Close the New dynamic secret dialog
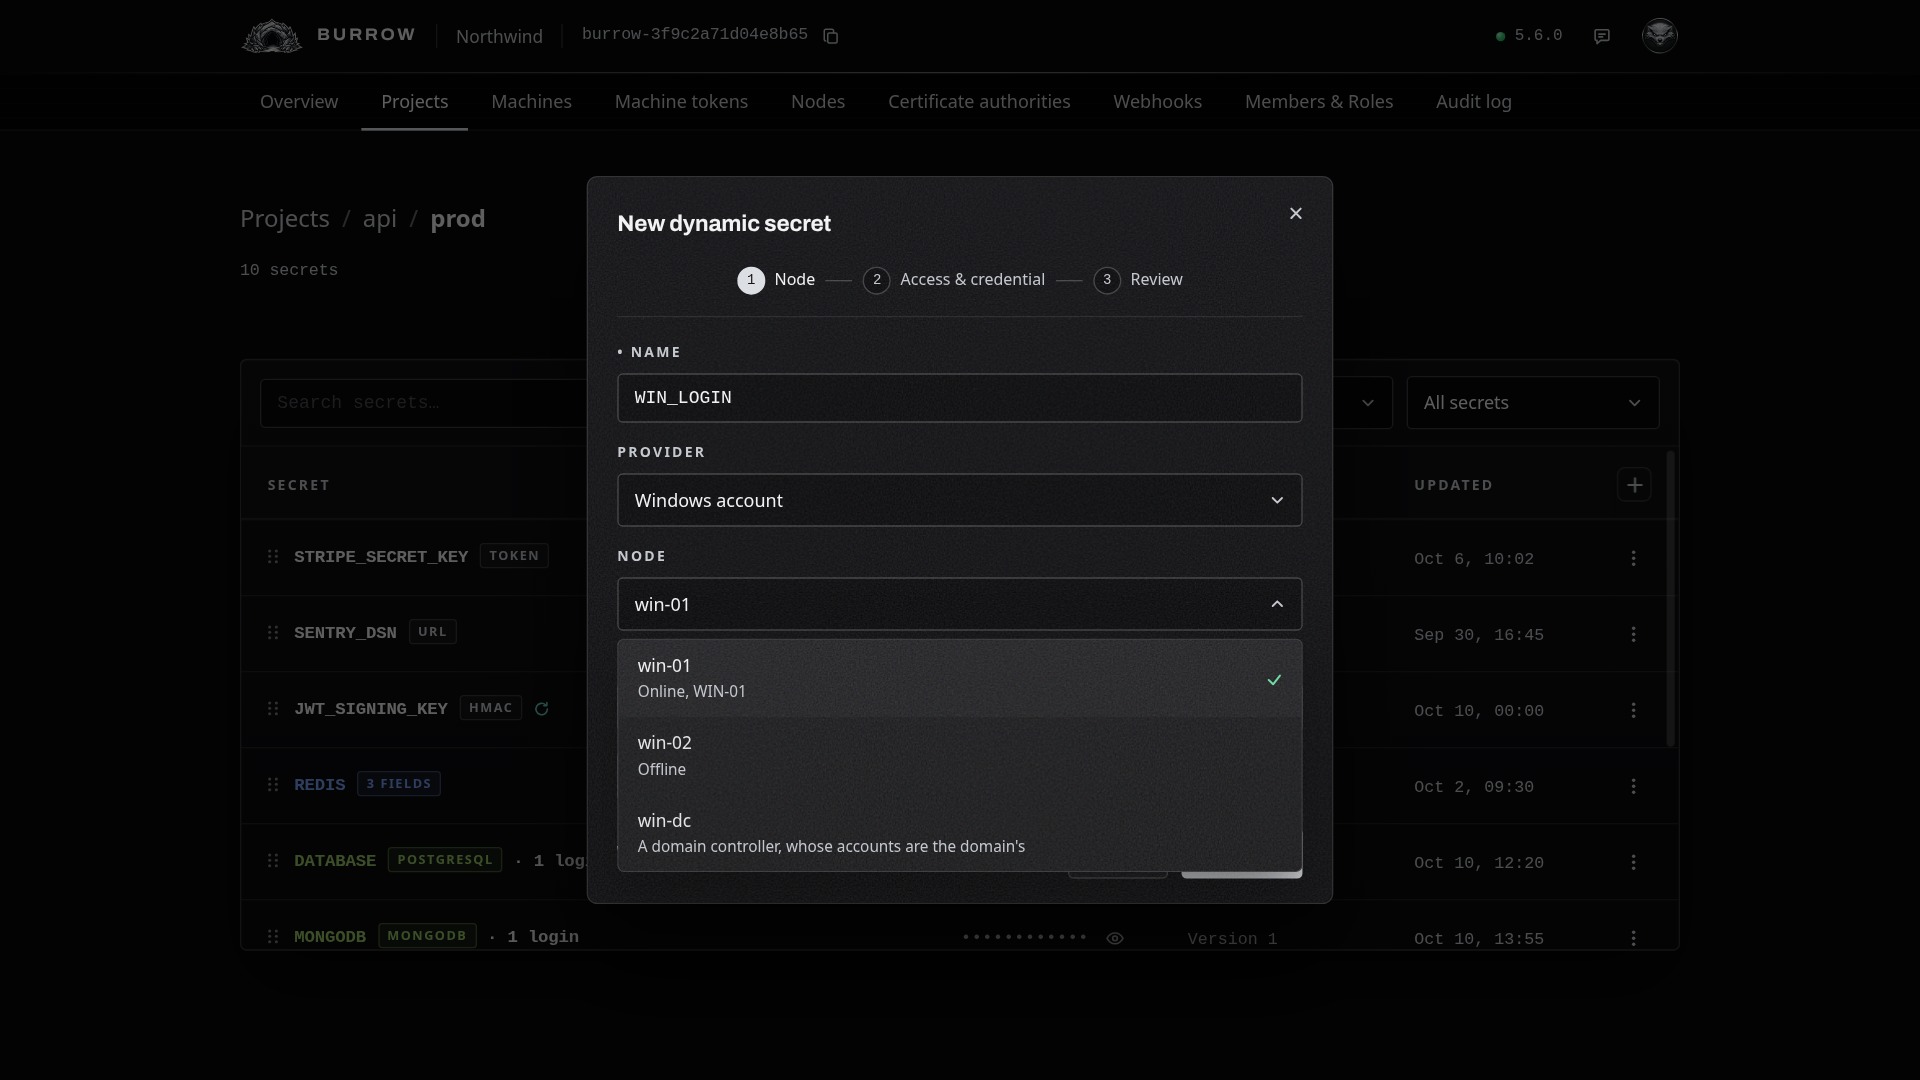 click(x=1296, y=213)
